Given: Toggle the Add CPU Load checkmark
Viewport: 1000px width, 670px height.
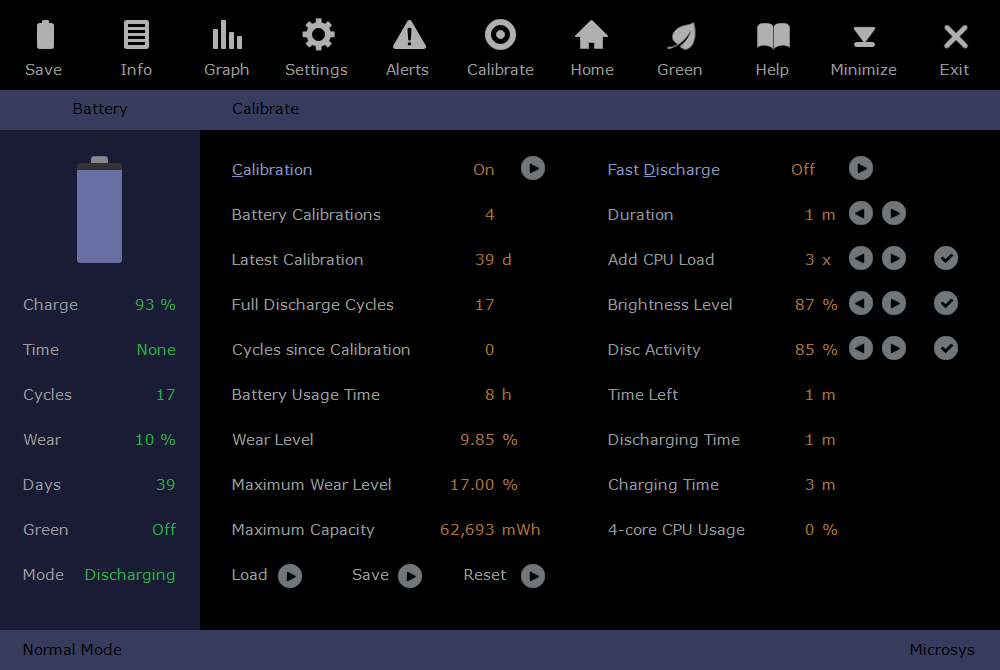Looking at the screenshot, I should [946, 258].
